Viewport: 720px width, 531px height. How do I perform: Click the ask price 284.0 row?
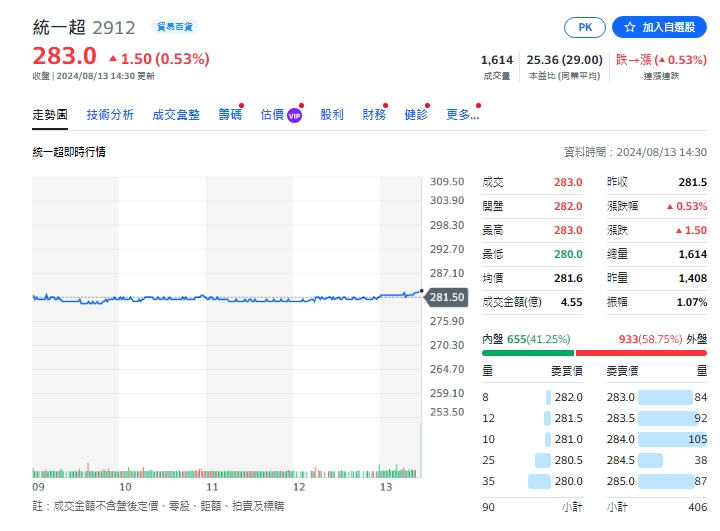coord(657,439)
